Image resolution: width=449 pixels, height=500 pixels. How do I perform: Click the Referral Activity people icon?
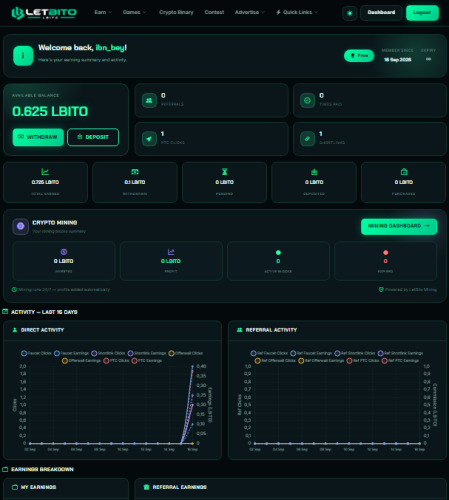pos(239,330)
